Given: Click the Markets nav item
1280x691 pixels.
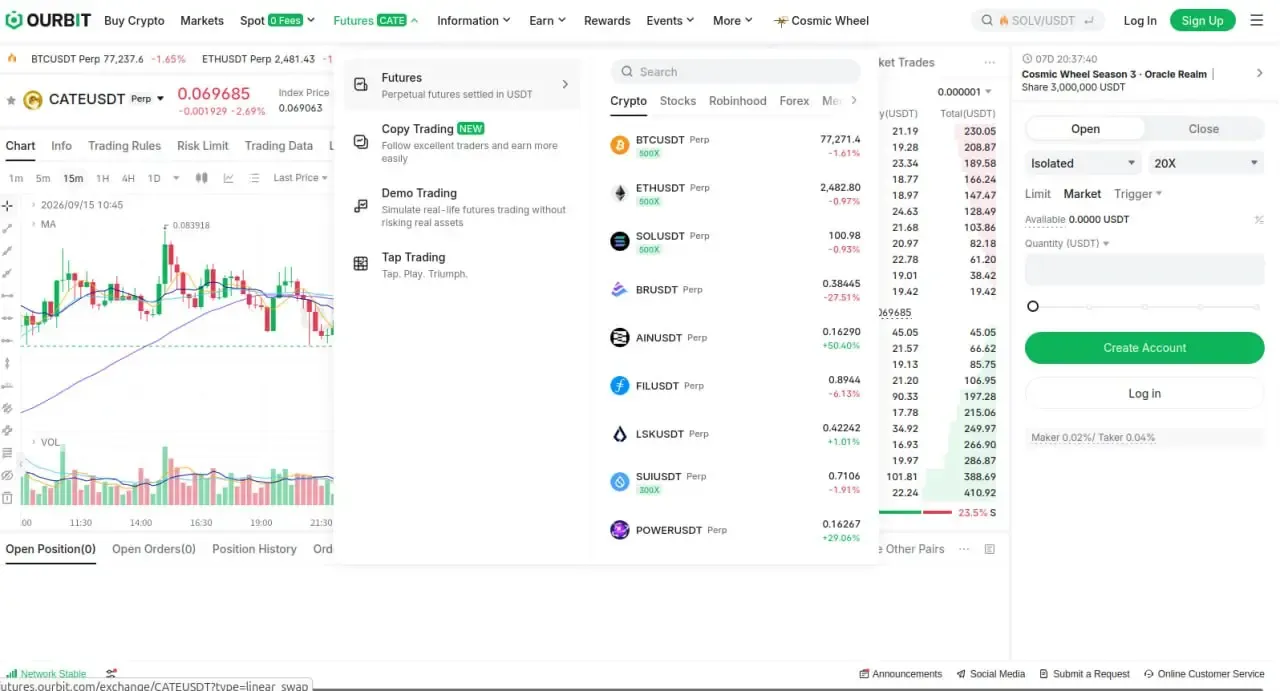Looking at the screenshot, I should pyautogui.click(x=202, y=20).
